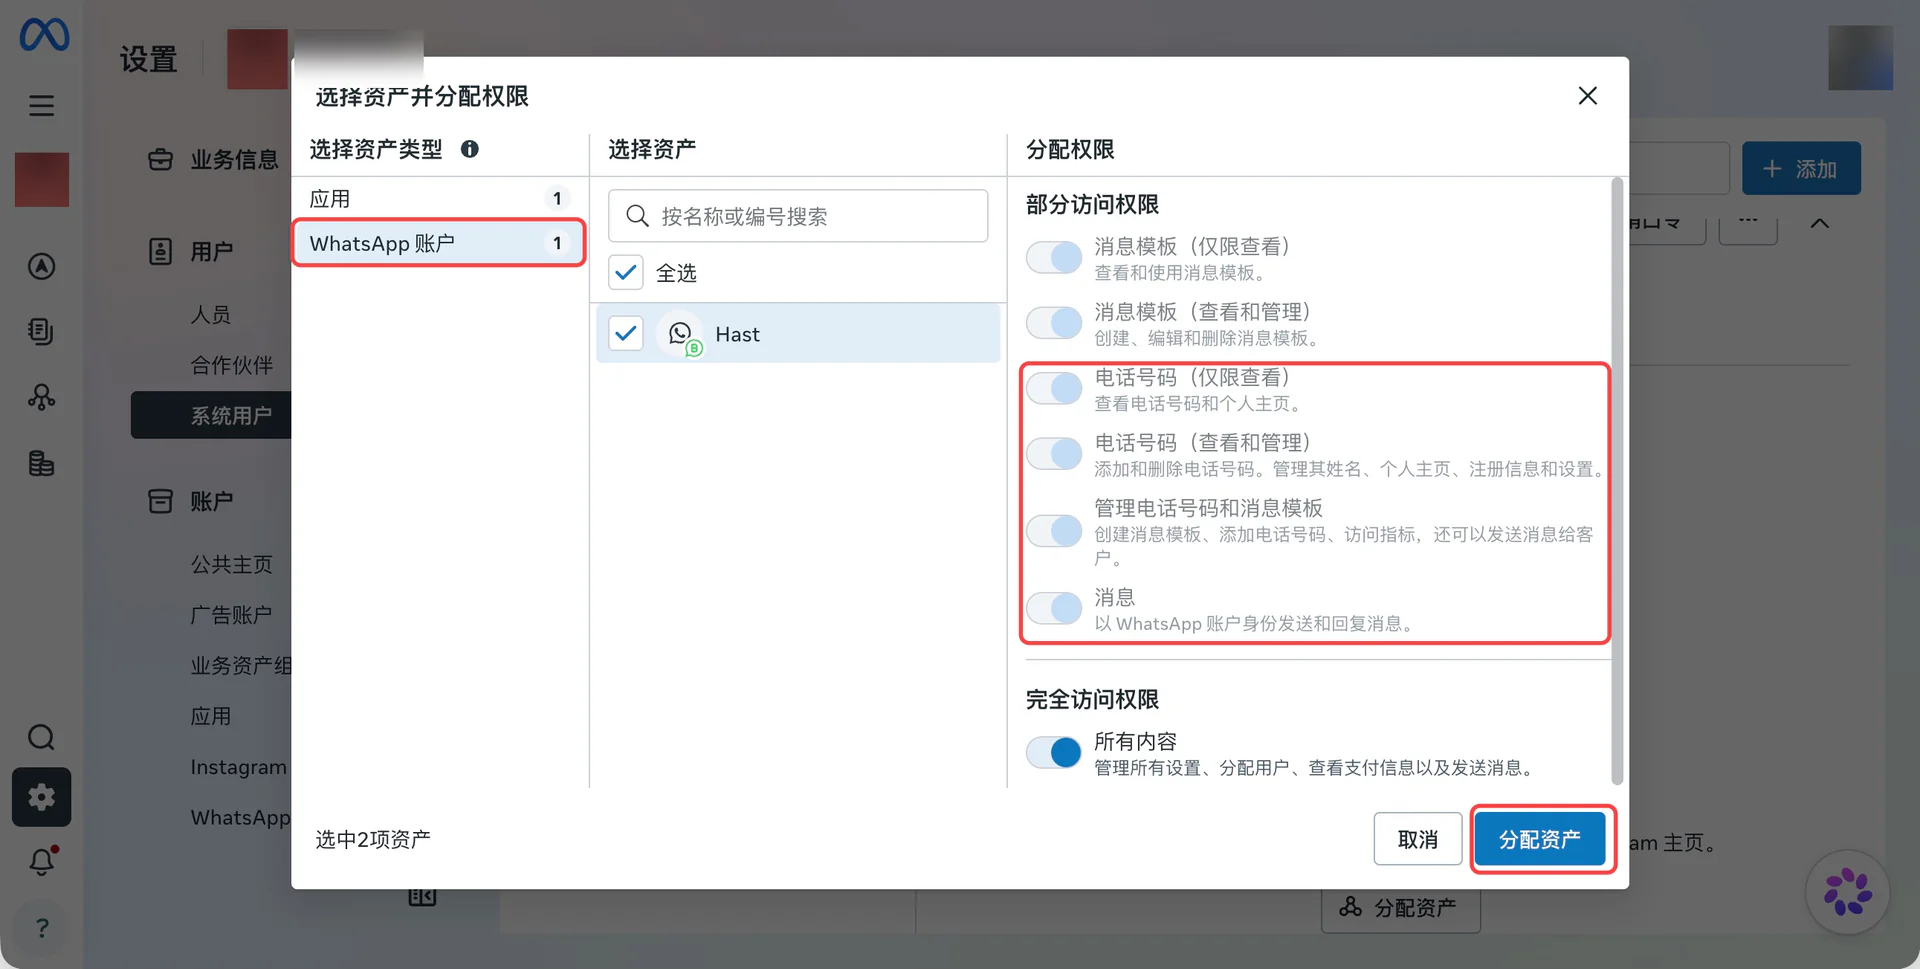Screen dimensions: 1920x969
Task: Click 分配资产 button below the dialog
Action: tap(1401, 908)
